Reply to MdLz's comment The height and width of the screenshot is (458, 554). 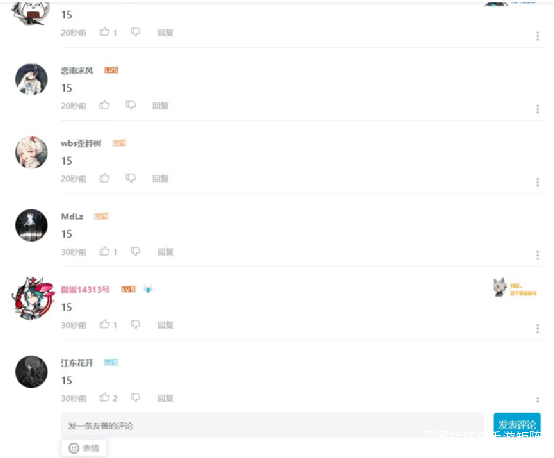point(165,252)
